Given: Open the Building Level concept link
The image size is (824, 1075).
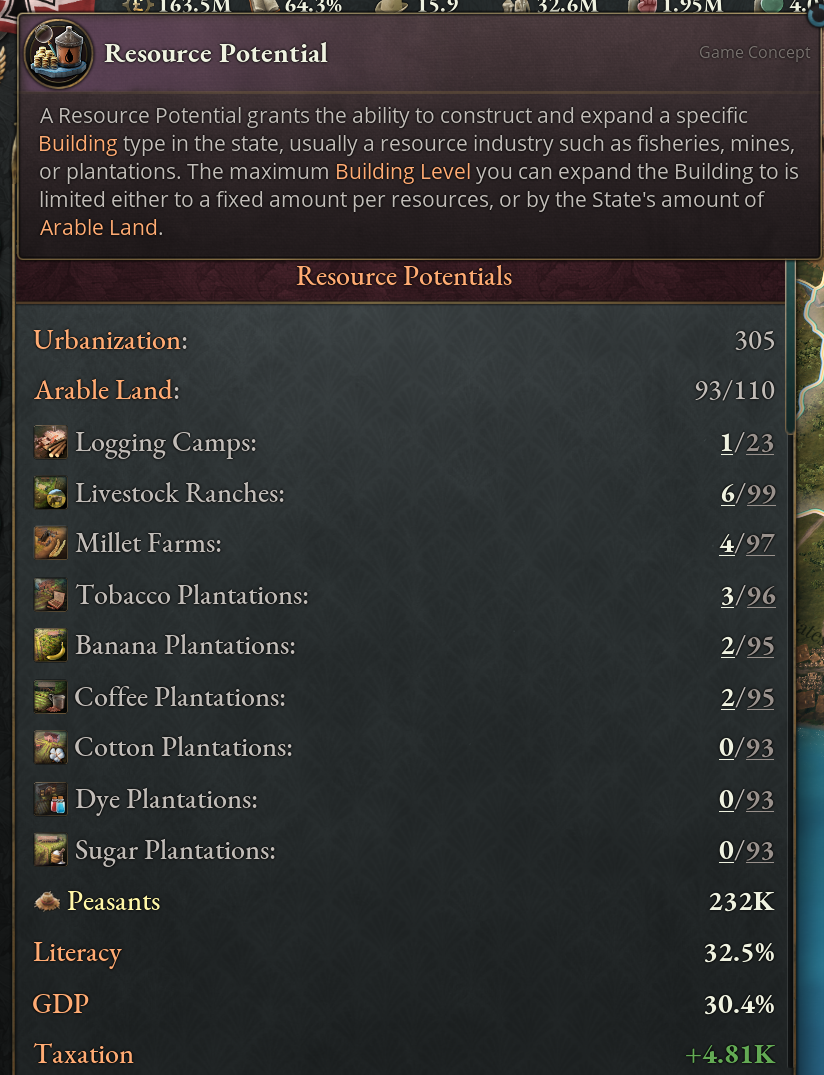Looking at the screenshot, I should pos(402,172).
